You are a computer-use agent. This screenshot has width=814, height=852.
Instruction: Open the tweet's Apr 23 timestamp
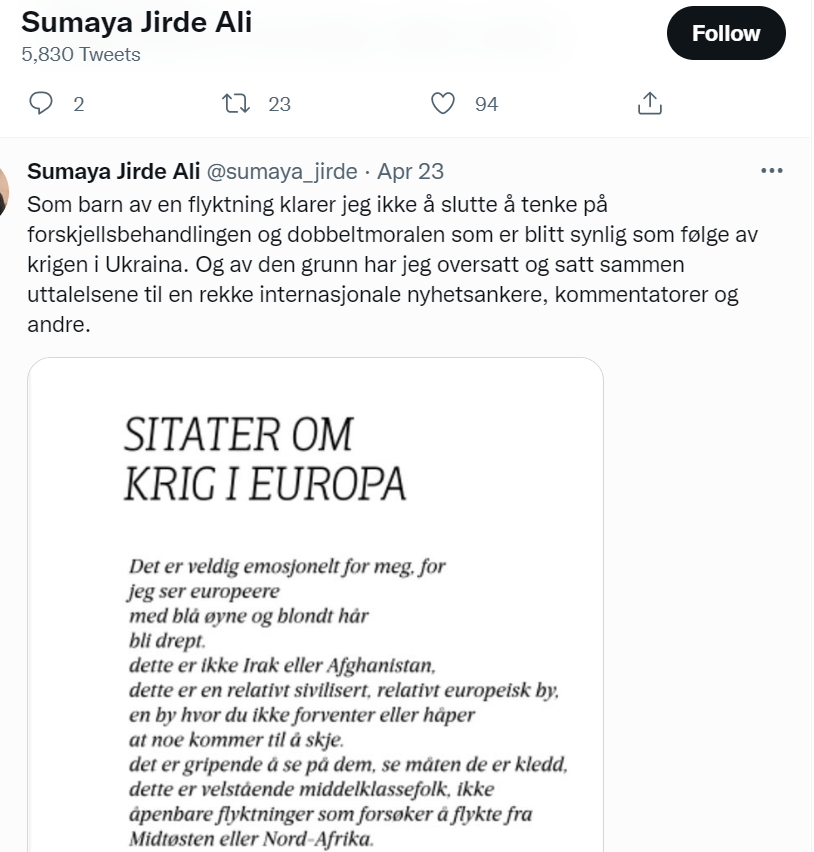(x=410, y=171)
